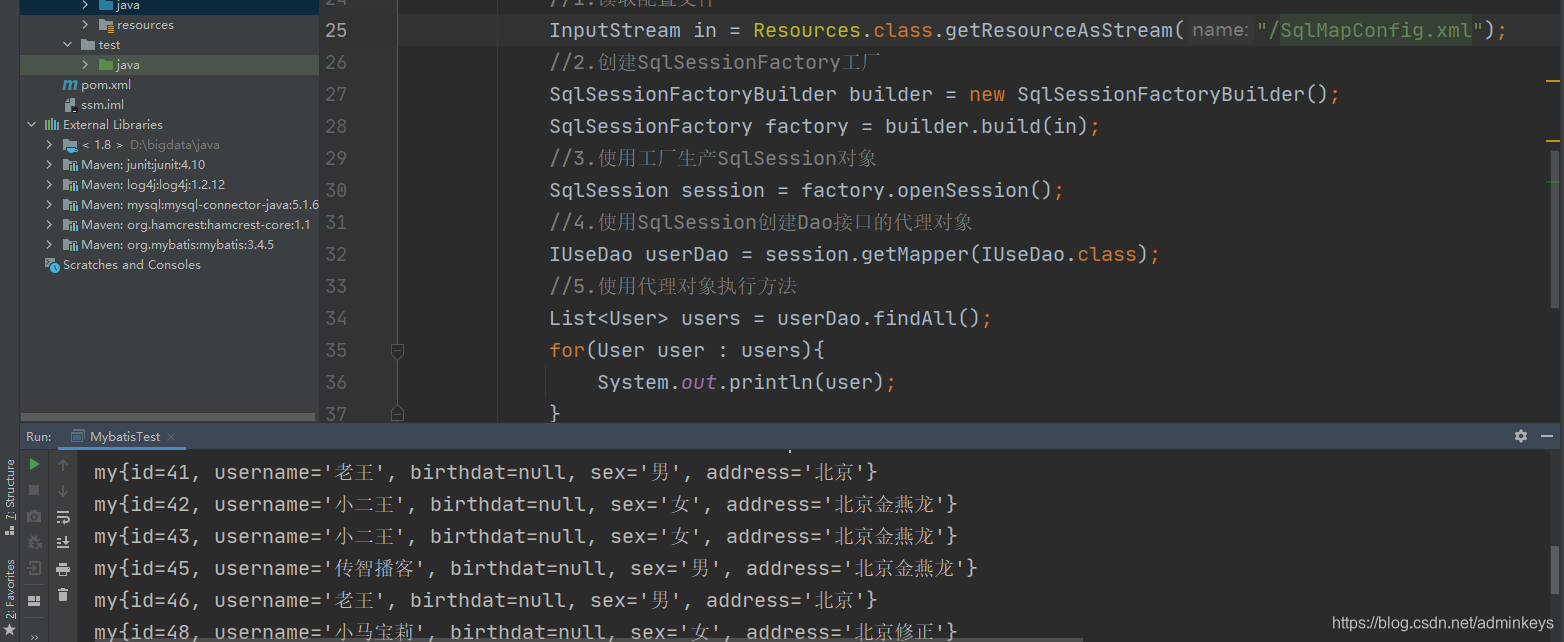Click the Restore Layout icon in run panel
1564x642 pixels.
tap(34, 599)
